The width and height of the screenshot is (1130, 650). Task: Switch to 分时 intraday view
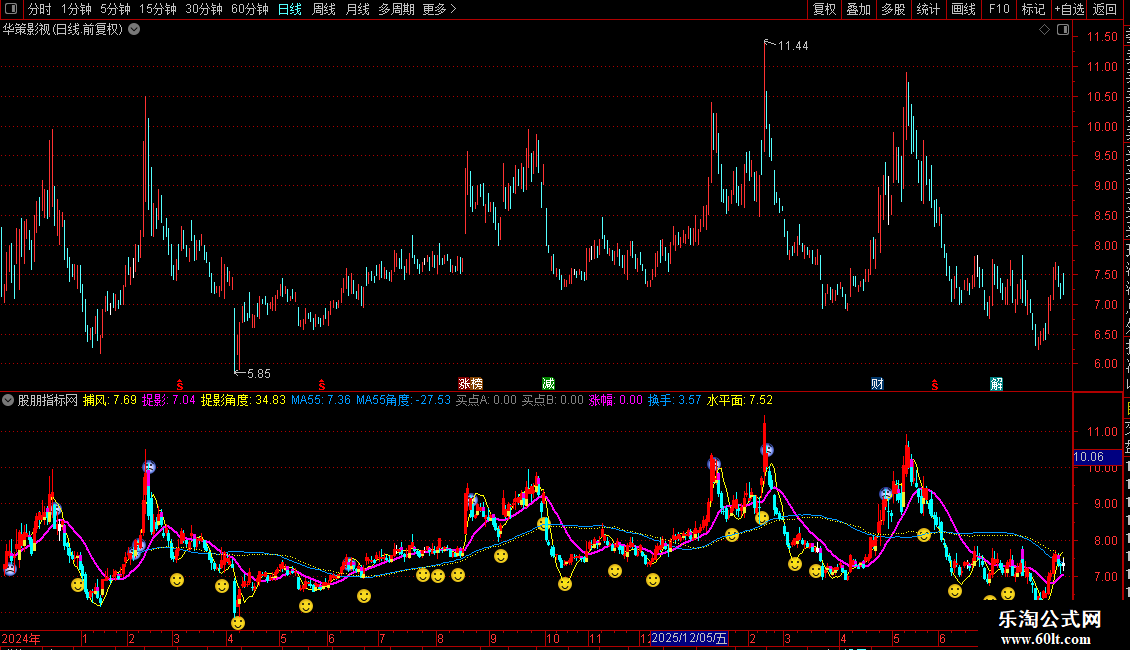pyautogui.click(x=40, y=9)
